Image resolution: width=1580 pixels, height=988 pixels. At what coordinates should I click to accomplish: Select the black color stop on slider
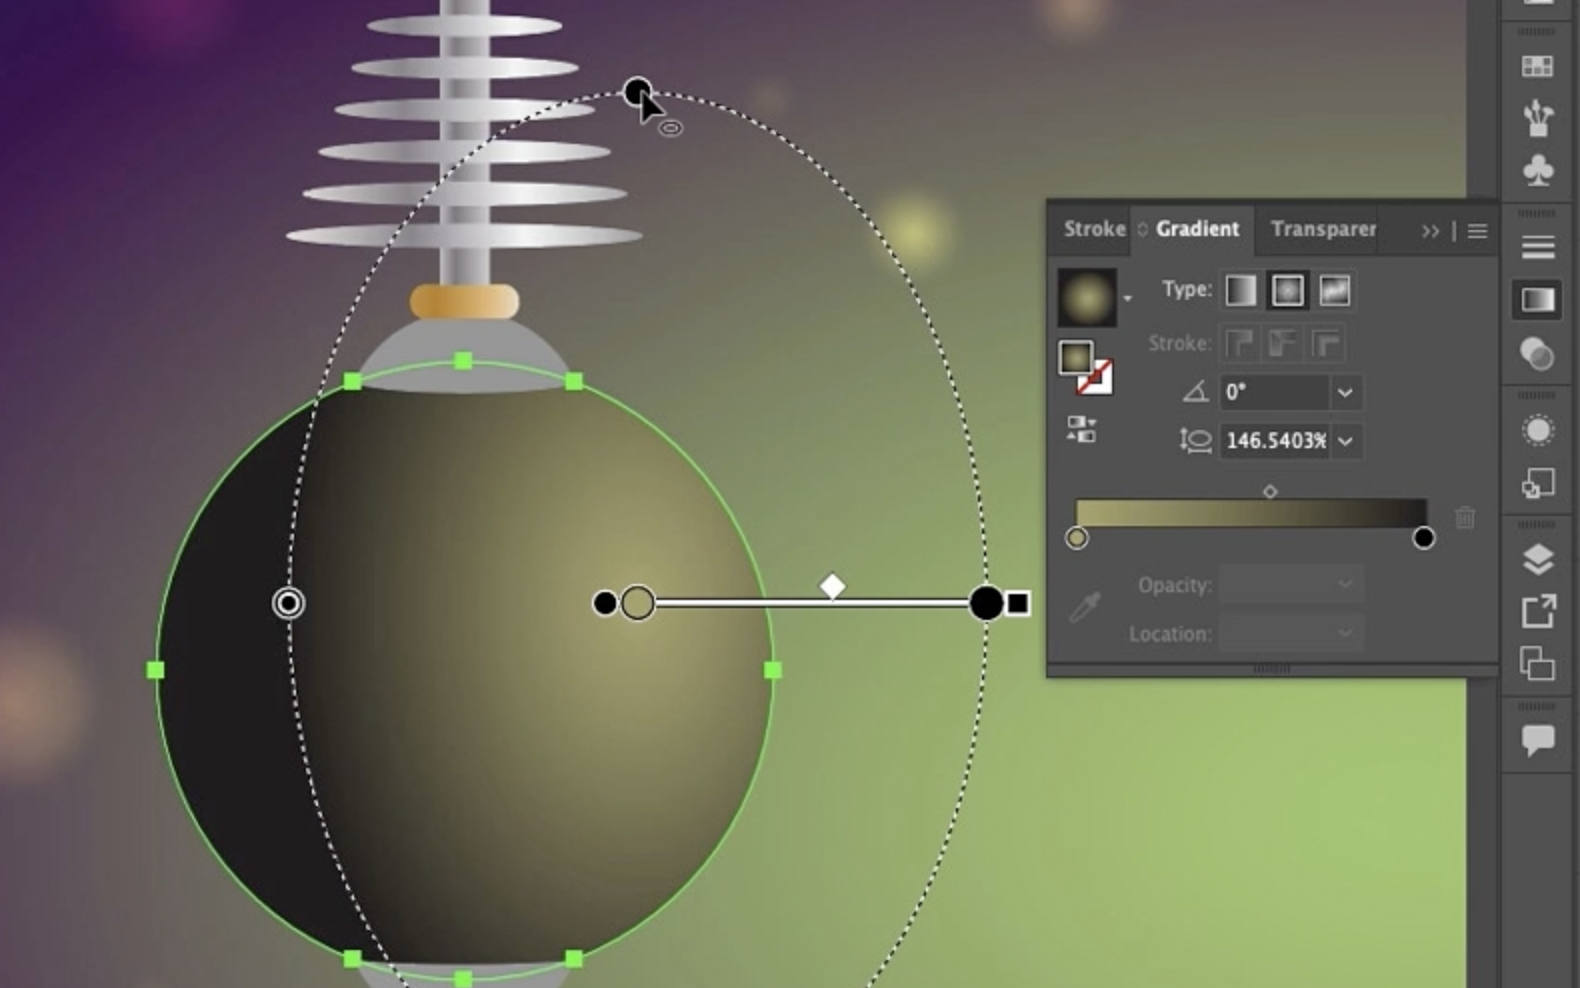(x=1423, y=538)
